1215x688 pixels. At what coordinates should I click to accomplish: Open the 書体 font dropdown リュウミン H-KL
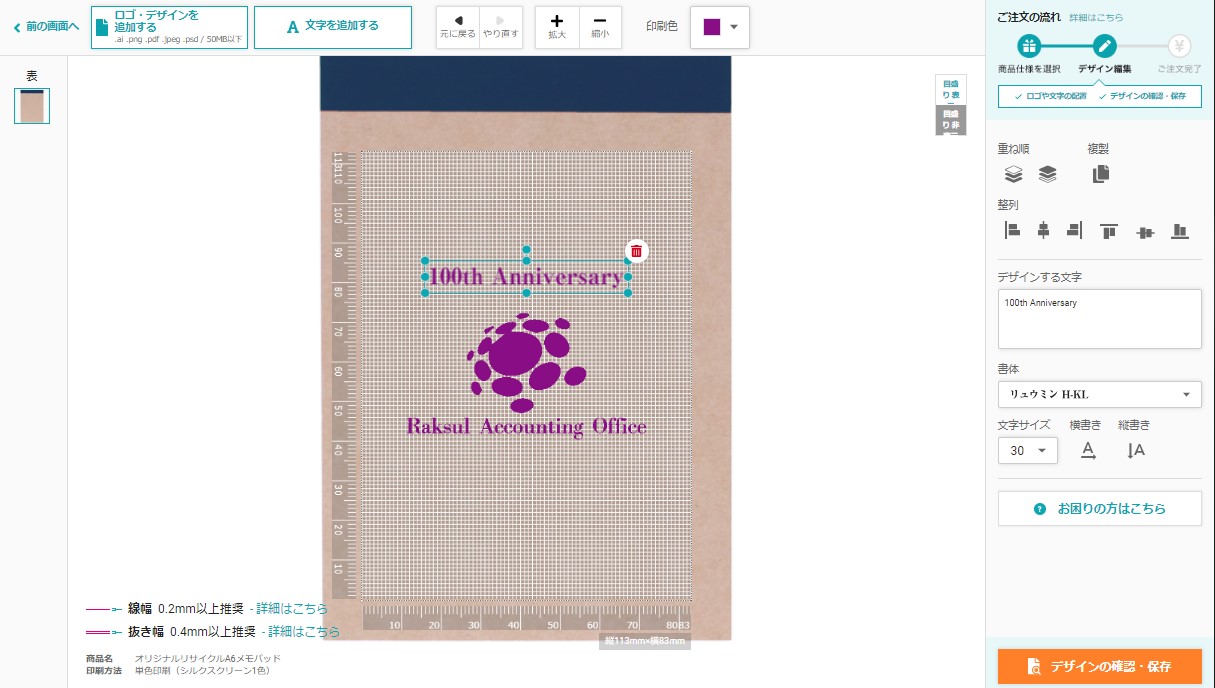[x=1100, y=394]
